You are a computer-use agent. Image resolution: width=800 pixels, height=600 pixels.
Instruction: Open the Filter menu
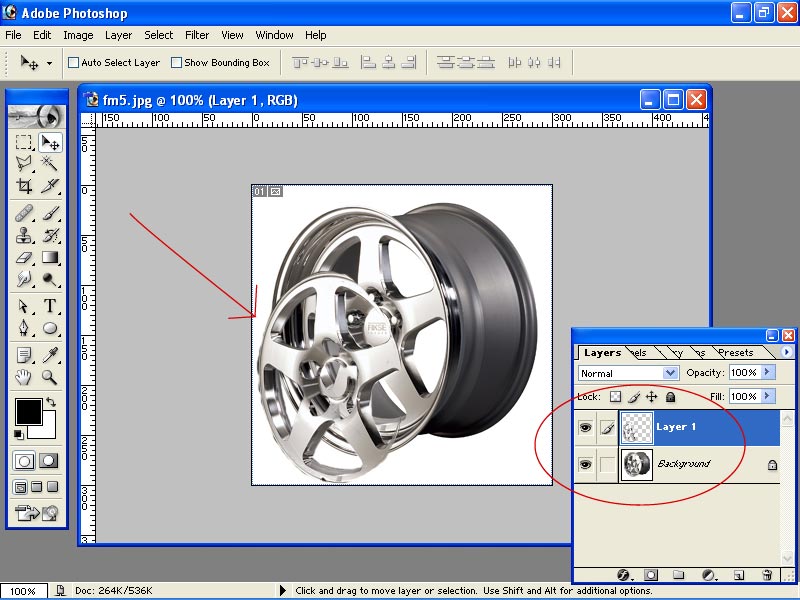[197, 35]
